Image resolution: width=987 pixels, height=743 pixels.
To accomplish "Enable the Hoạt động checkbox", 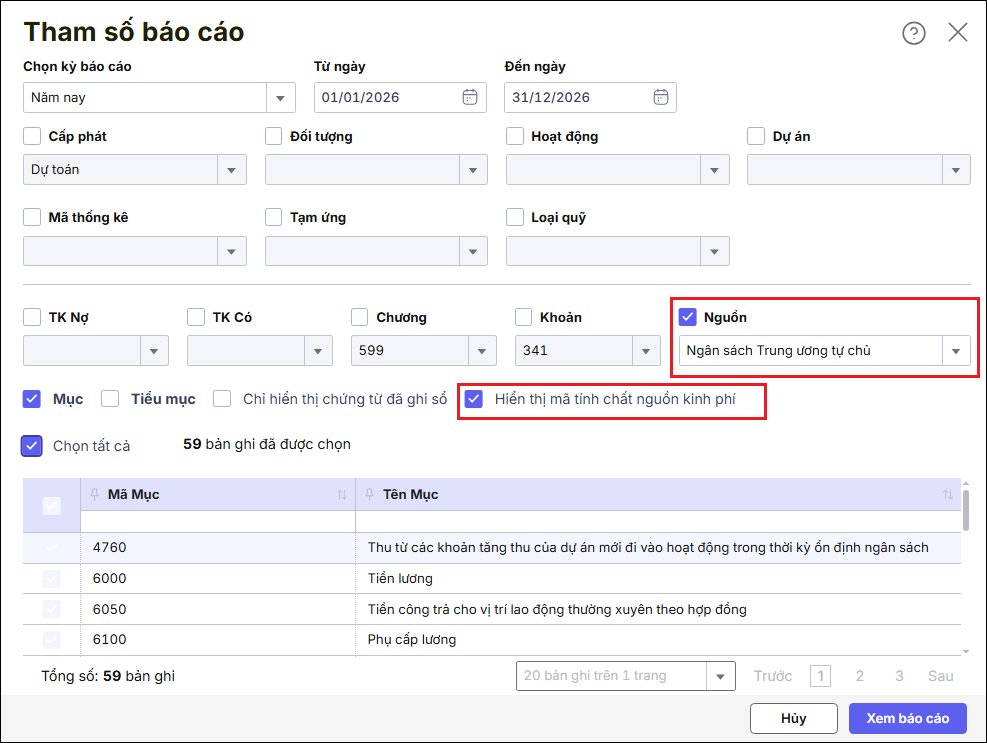I will coord(515,136).
